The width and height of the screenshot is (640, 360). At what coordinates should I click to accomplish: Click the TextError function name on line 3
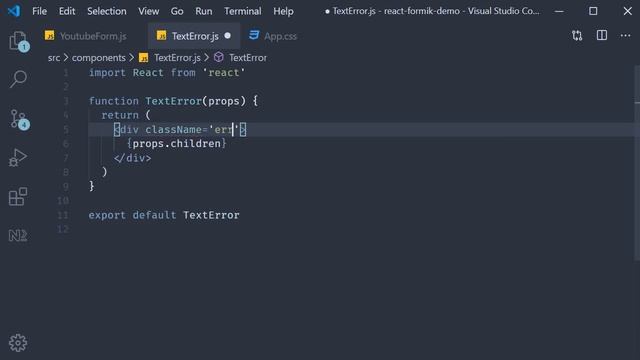click(173, 101)
